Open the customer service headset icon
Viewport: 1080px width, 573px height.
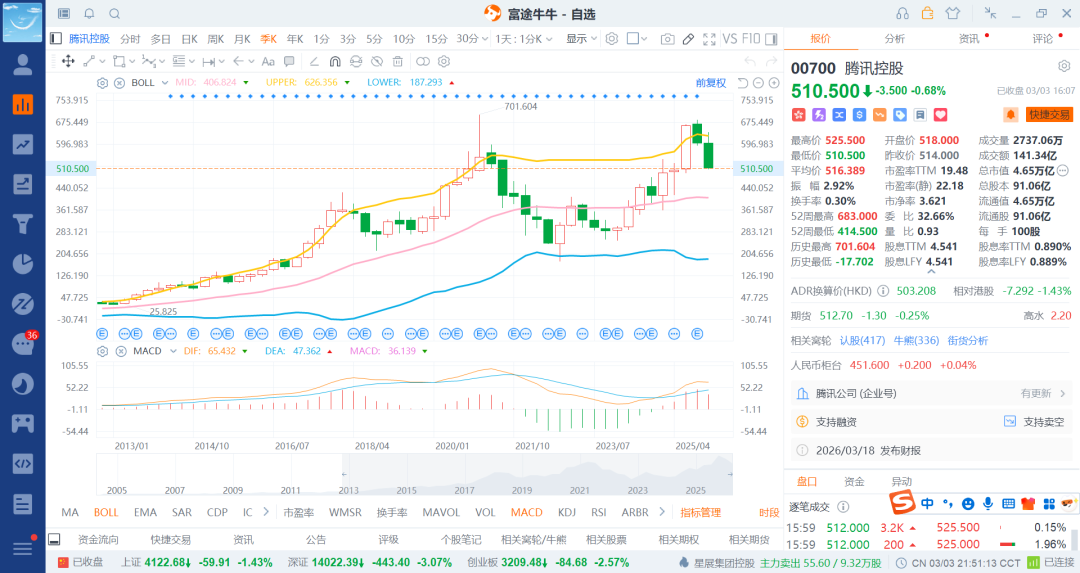click(x=902, y=13)
